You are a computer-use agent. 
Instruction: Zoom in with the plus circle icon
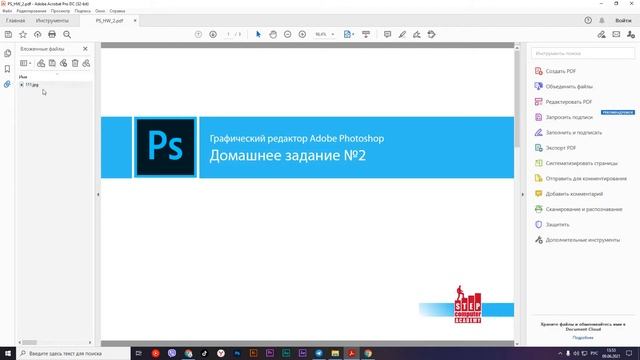tap(302, 34)
